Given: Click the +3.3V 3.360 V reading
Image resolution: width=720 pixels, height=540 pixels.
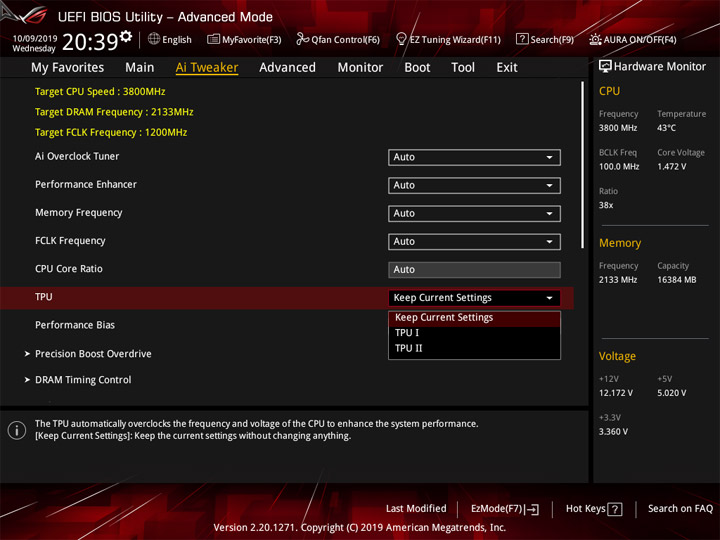Looking at the screenshot, I should (x=613, y=432).
